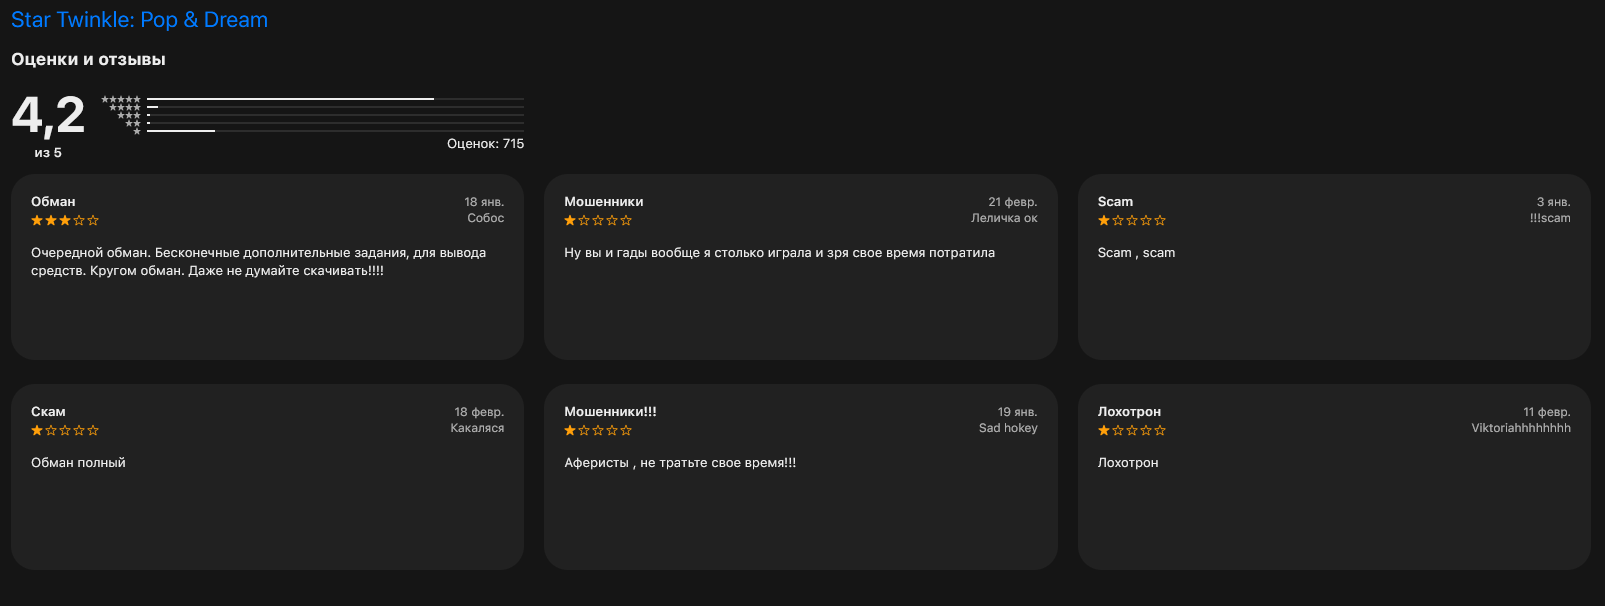Click the one-star row icon in rating histogram

pyautogui.click(x=137, y=131)
